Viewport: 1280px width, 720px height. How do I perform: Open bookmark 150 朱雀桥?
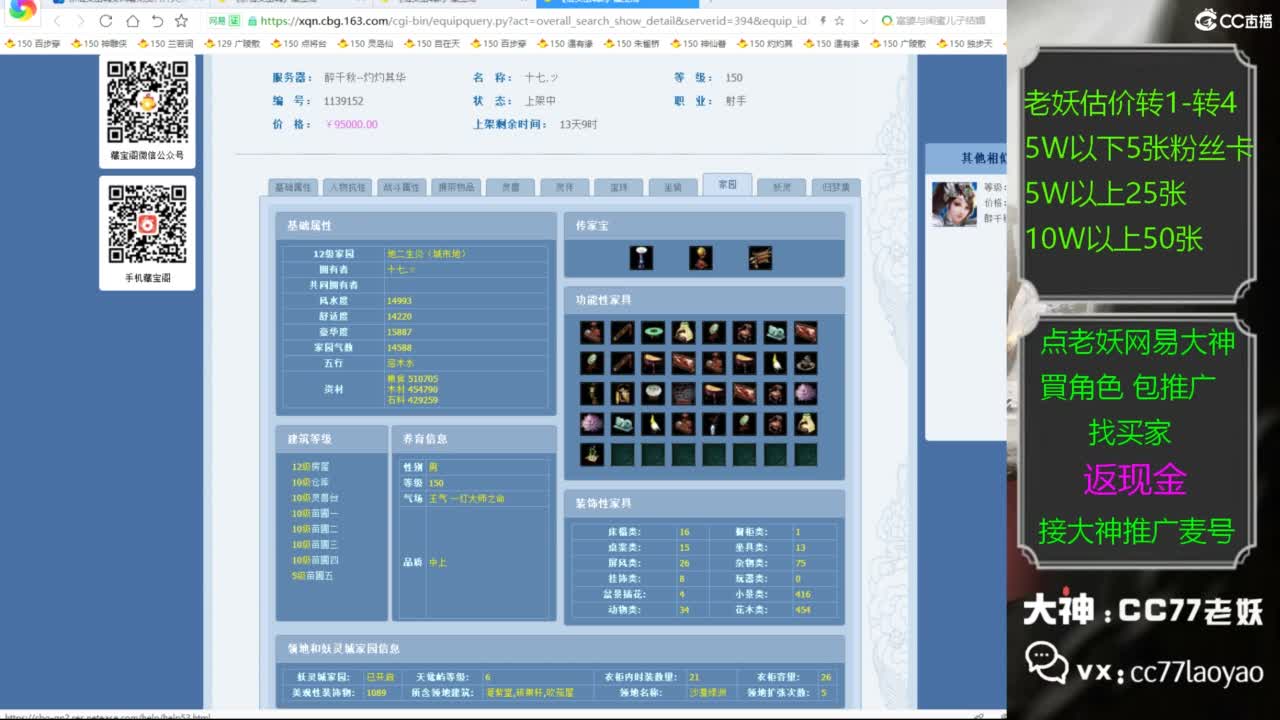pyautogui.click(x=631, y=44)
